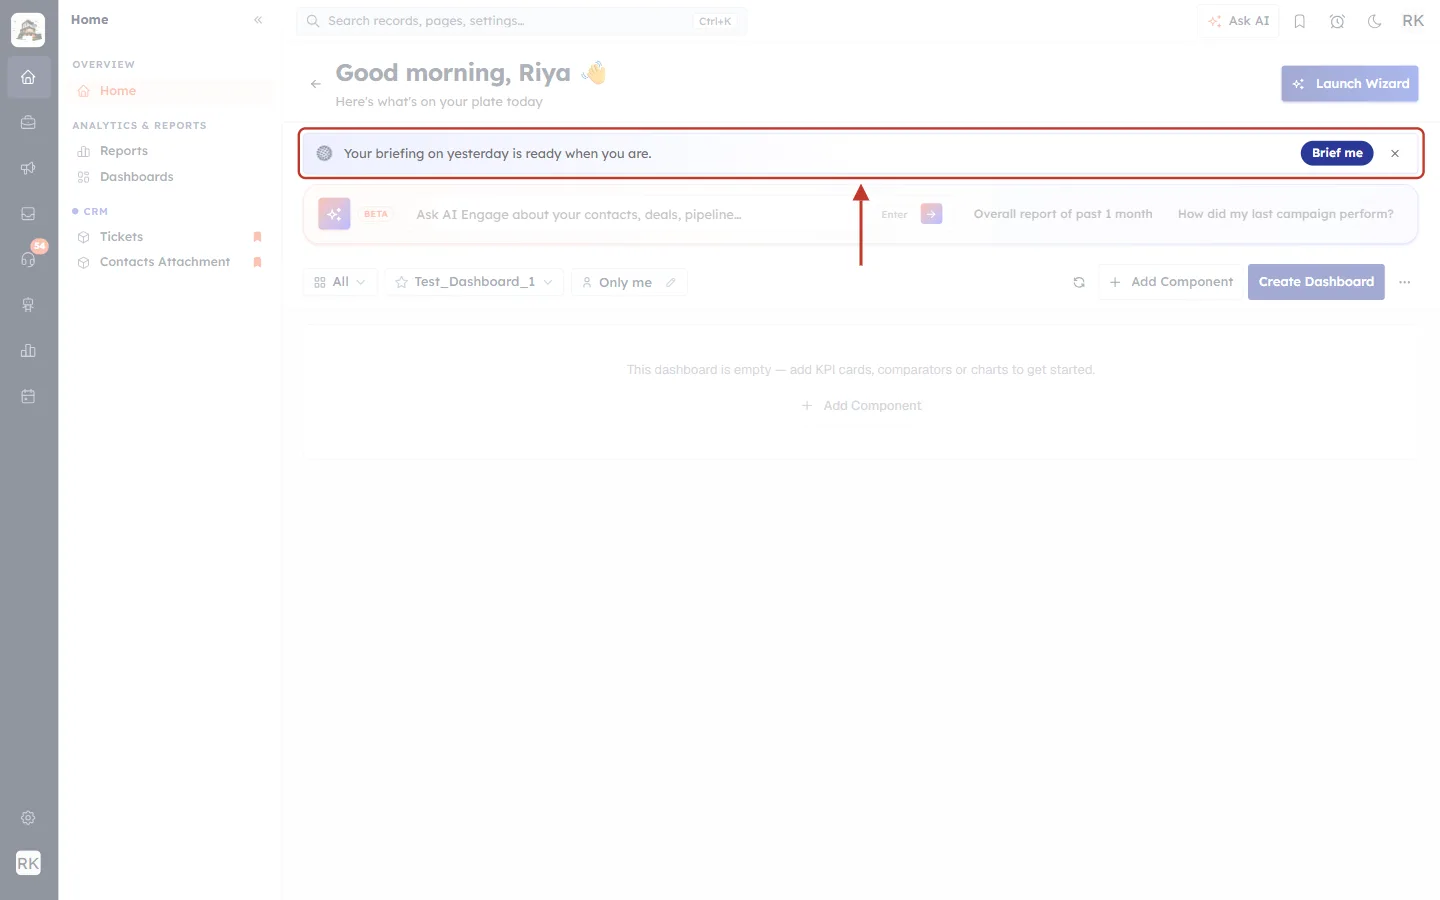The width and height of the screenshot is (1440, 900).
Task: Open the headset support icon with badge
Action: (x=28, y=259)
